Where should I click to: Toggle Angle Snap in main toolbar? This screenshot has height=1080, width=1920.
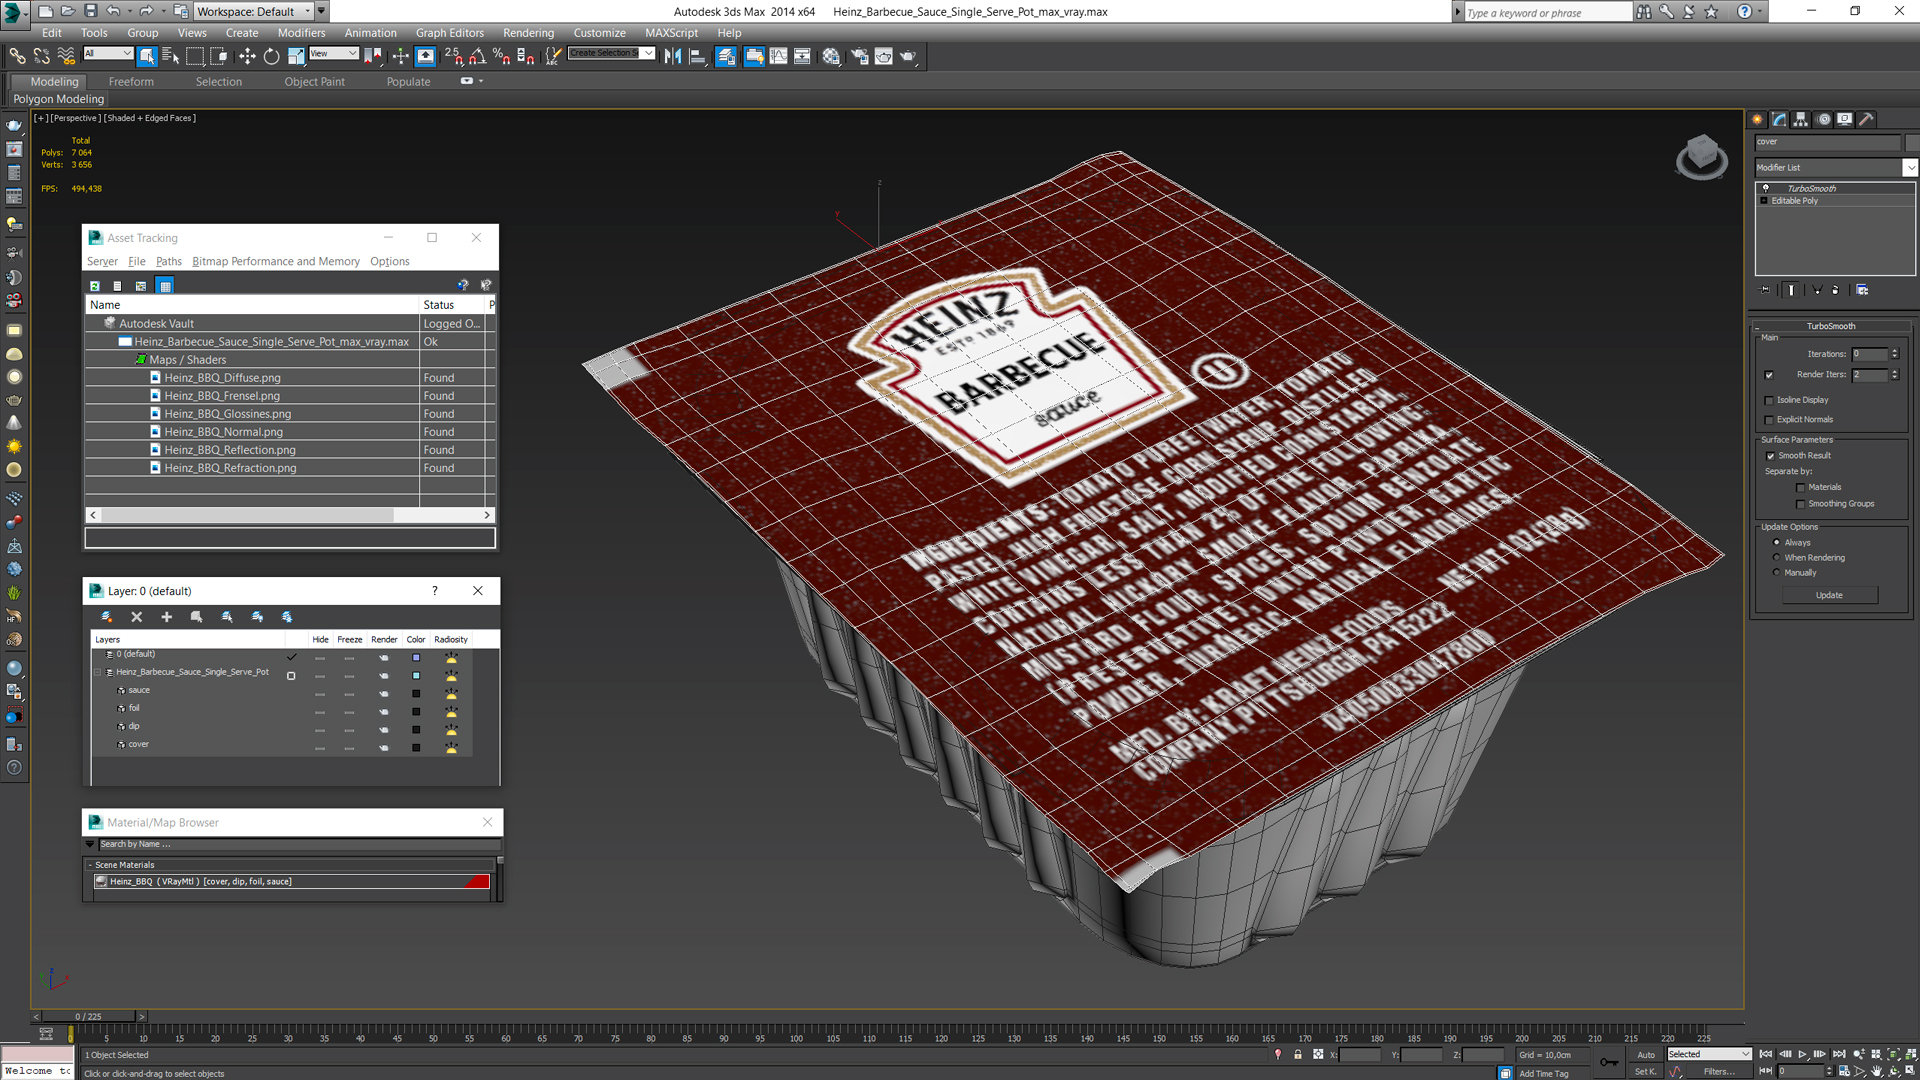click(477, 57)
